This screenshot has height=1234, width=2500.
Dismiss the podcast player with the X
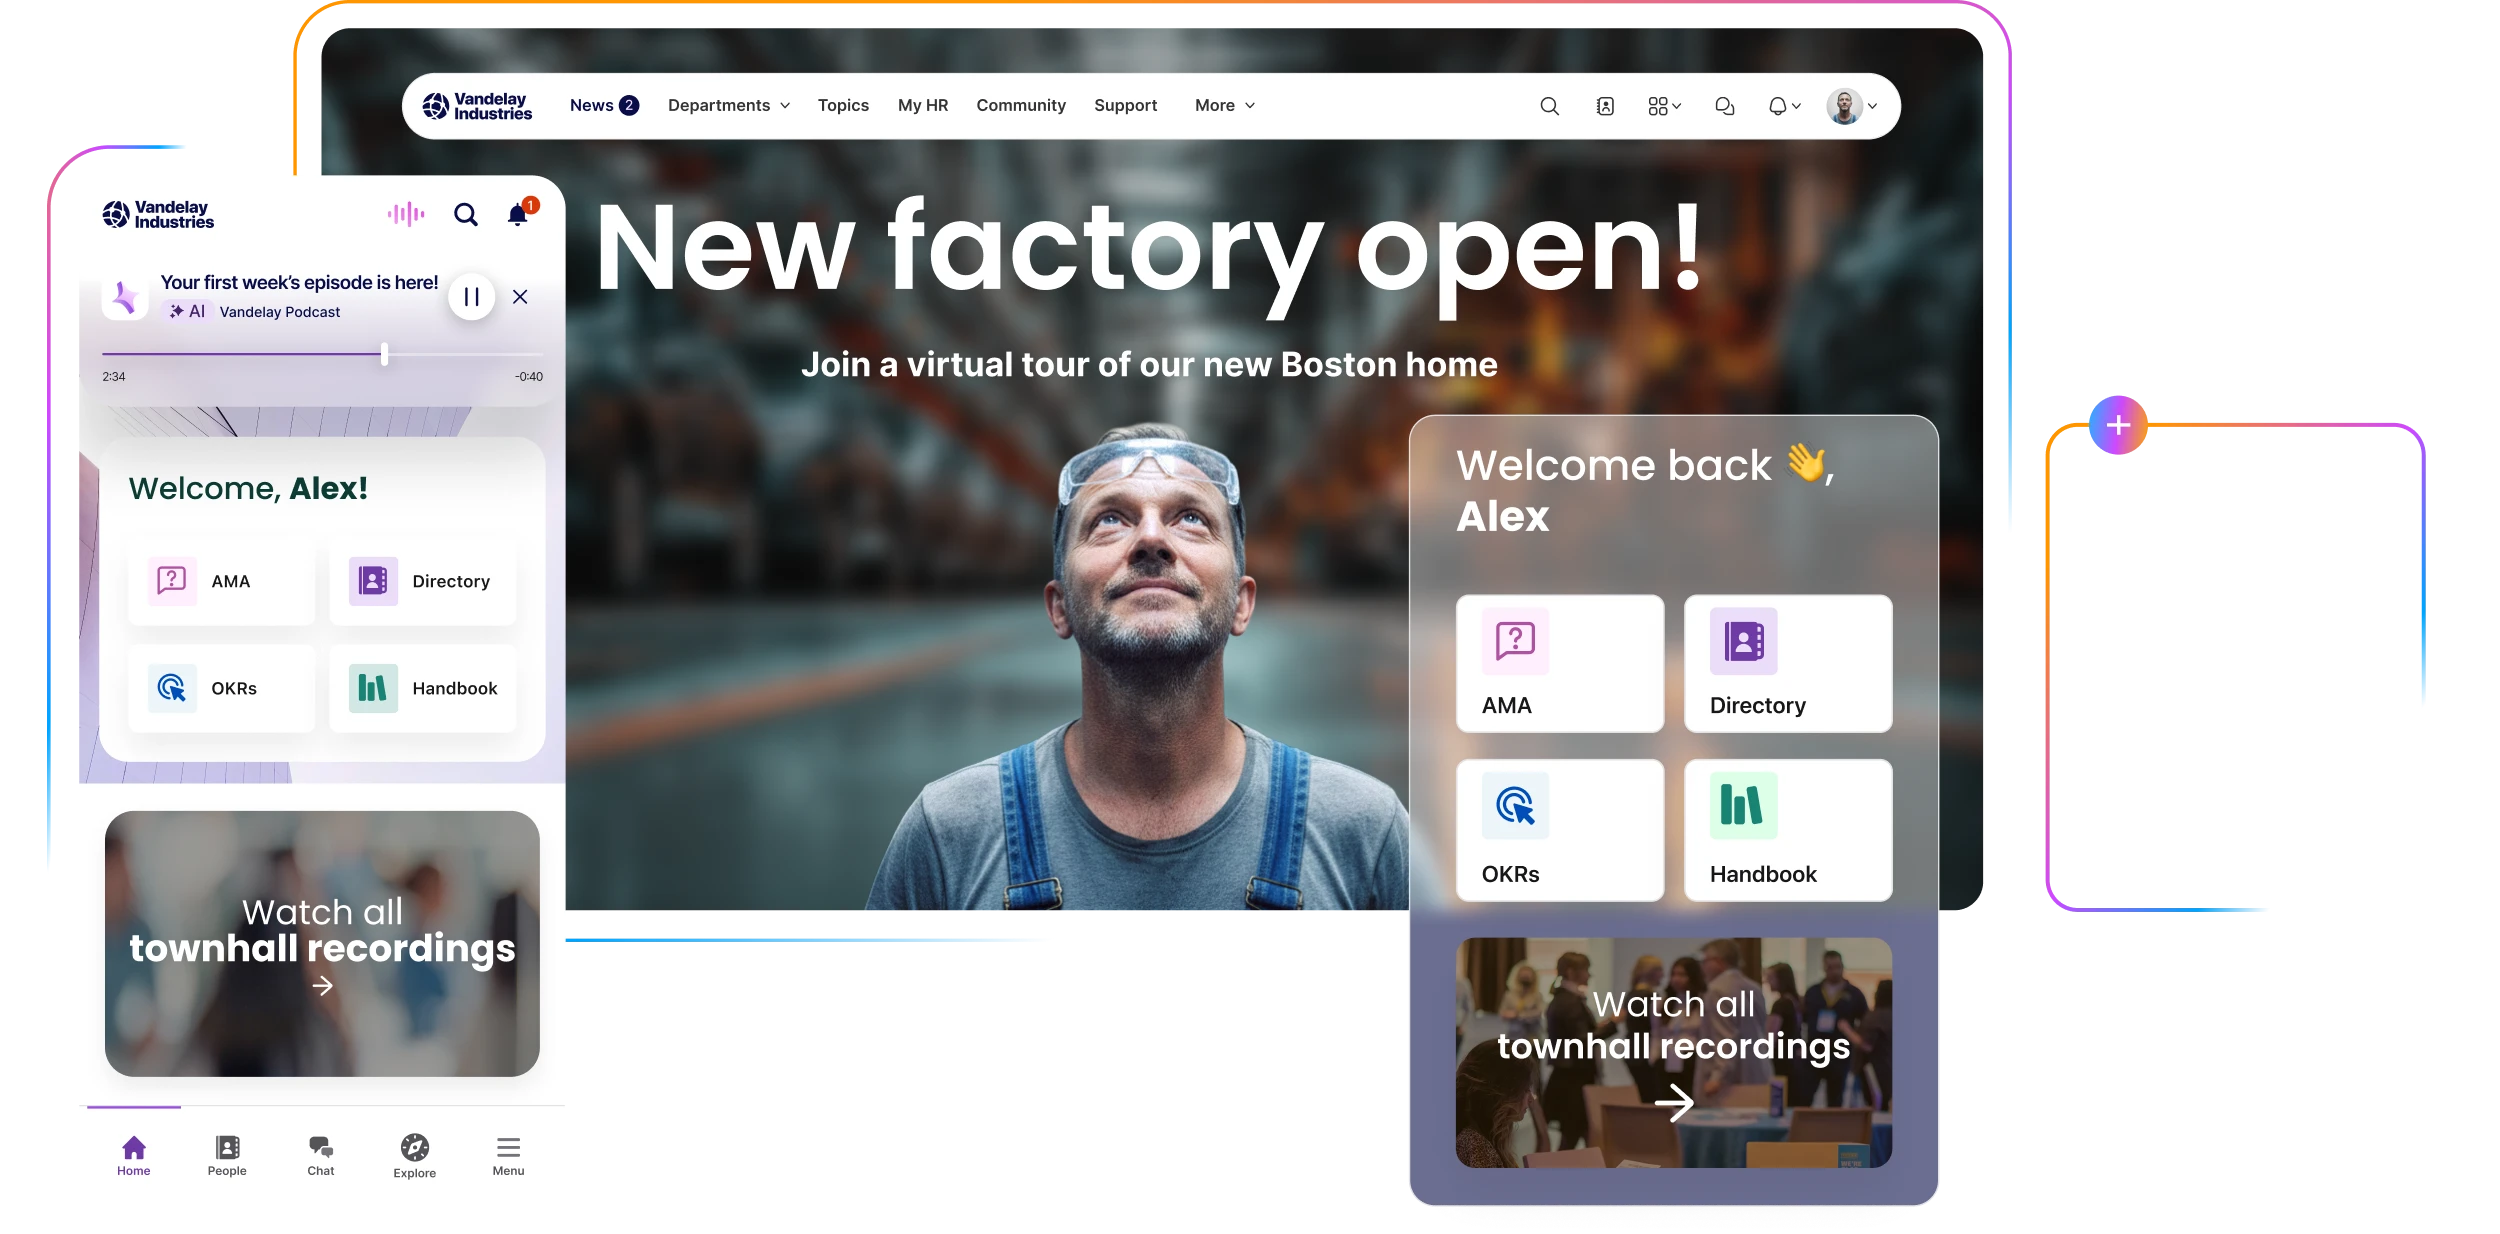(520, 297)
